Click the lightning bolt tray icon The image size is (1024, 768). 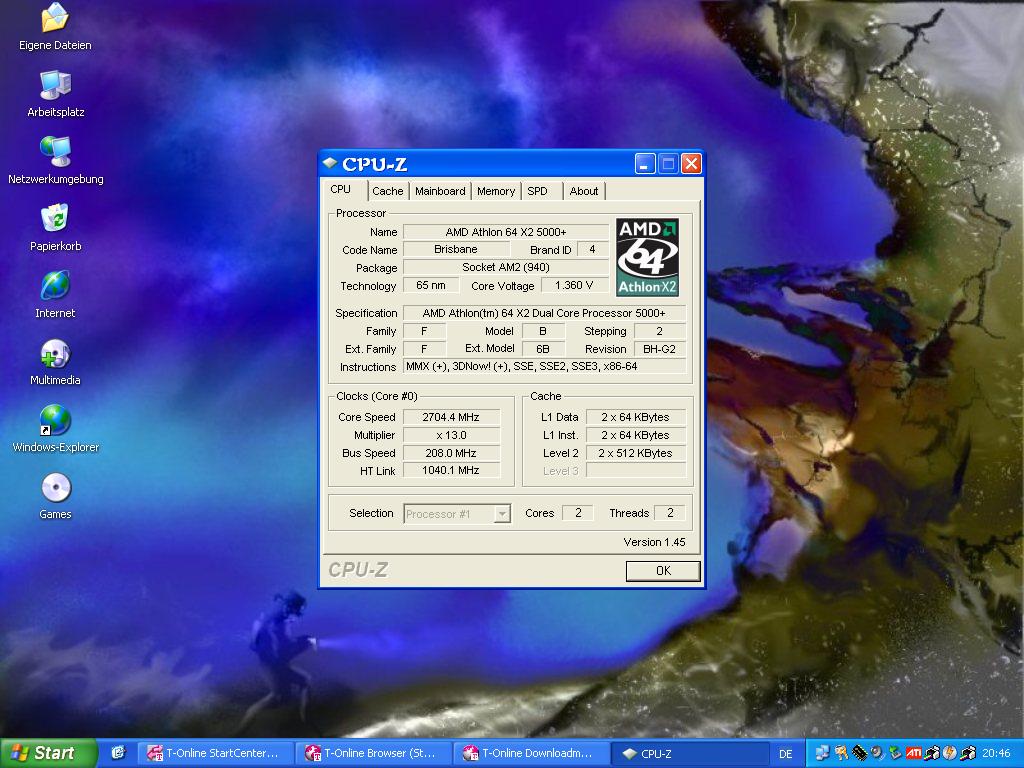[x=950, y=753]
